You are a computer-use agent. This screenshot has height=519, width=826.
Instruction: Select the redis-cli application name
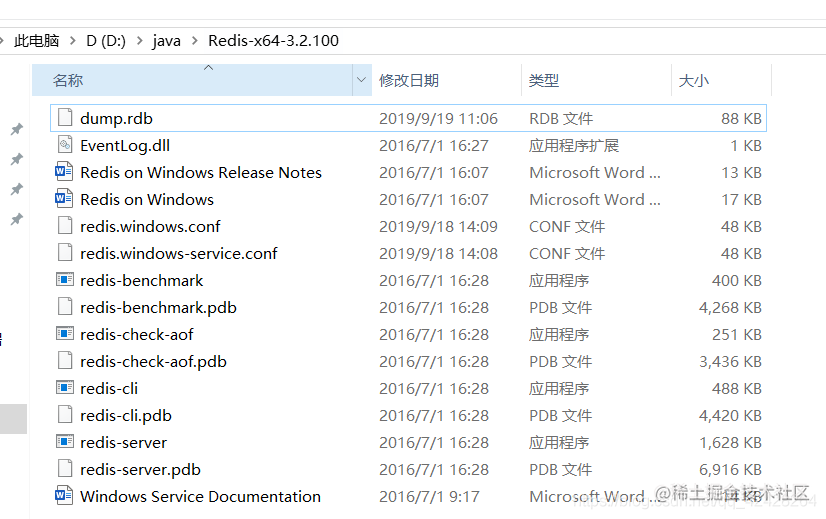coord(109,388)
